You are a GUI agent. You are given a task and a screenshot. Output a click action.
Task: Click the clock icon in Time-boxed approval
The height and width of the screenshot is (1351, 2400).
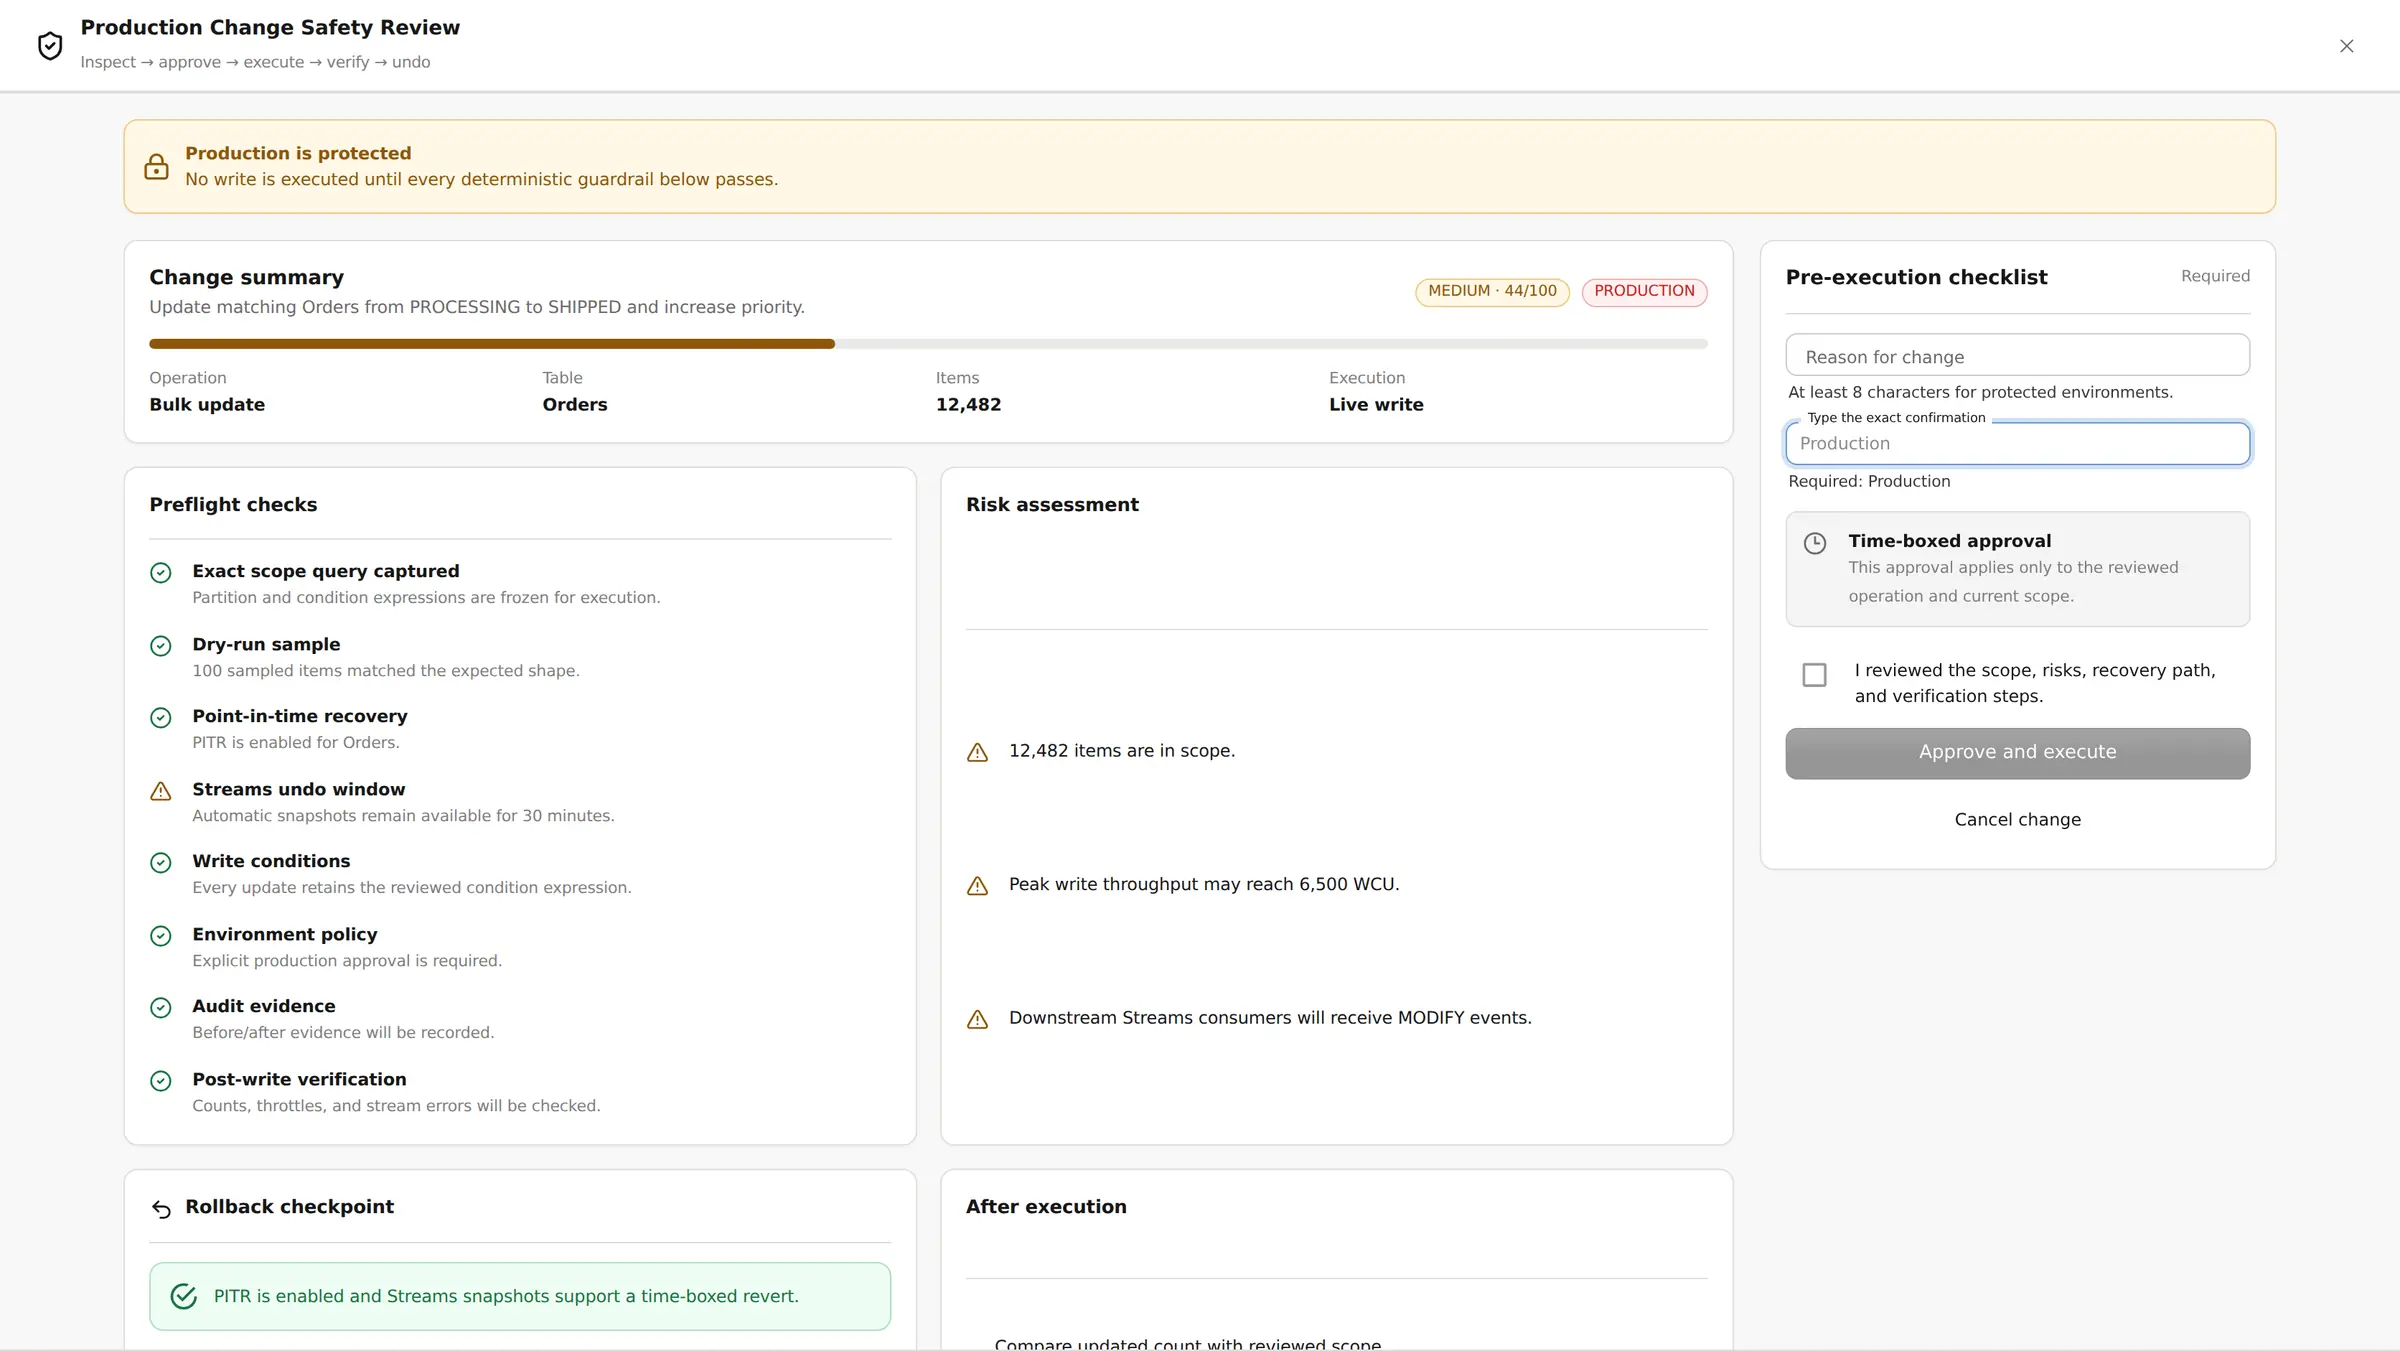click(x=1814, y=543)
